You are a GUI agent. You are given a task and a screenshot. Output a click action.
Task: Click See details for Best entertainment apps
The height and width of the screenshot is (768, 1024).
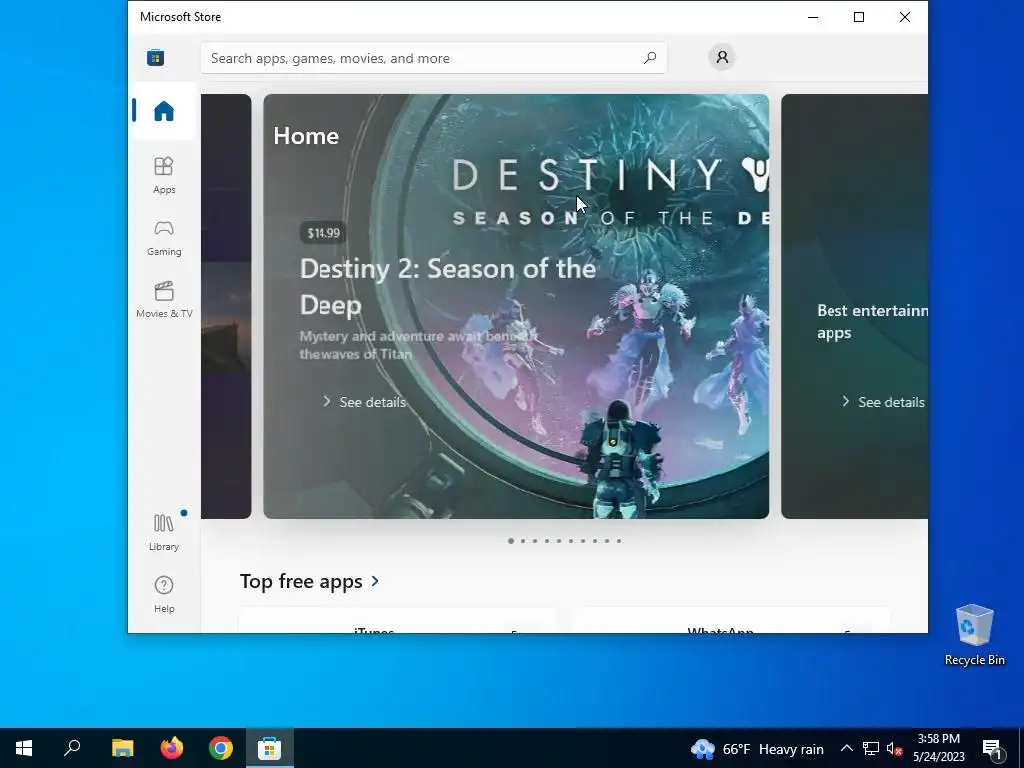pyautogui.click(x=883, y=402)
